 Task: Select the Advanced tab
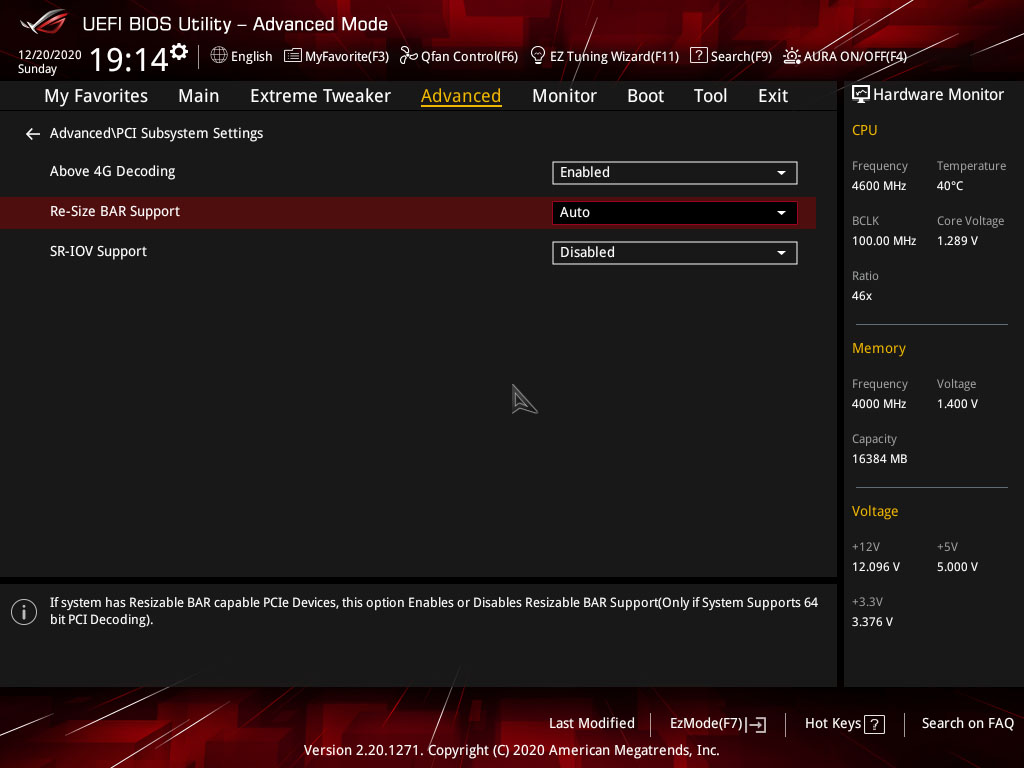tap(461, 96)
